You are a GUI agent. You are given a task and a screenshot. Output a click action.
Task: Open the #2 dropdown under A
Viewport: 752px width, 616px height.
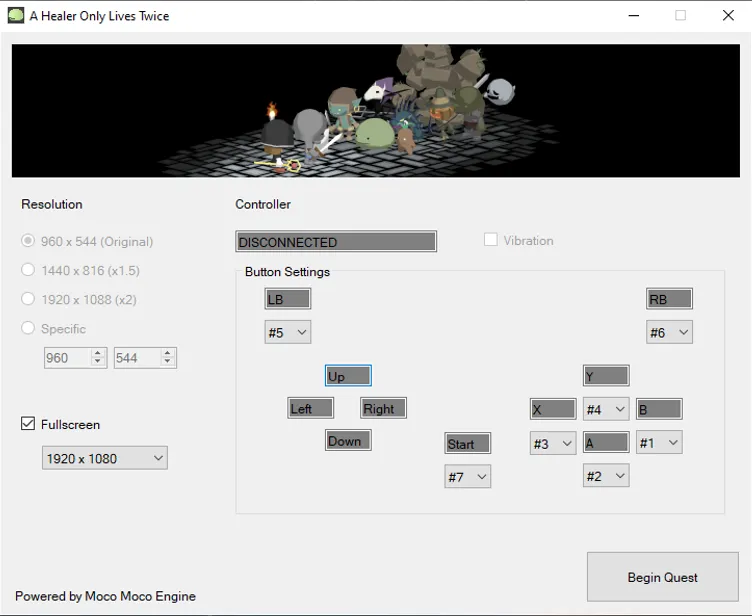[606, 475]
